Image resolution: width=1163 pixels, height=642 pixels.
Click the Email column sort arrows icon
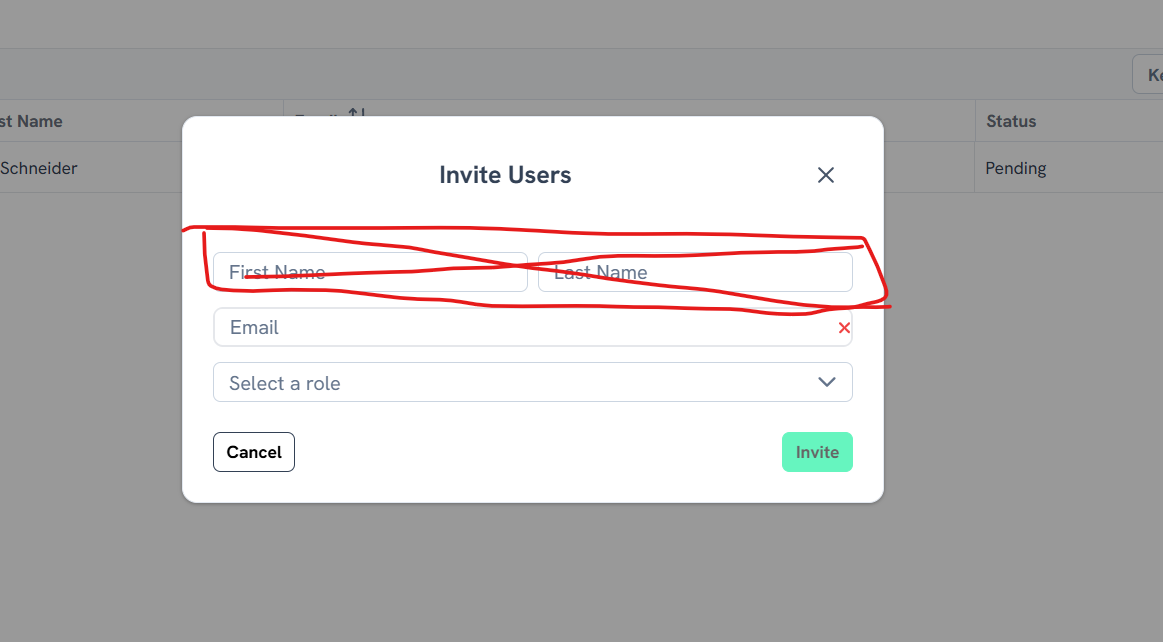(357, 111)
